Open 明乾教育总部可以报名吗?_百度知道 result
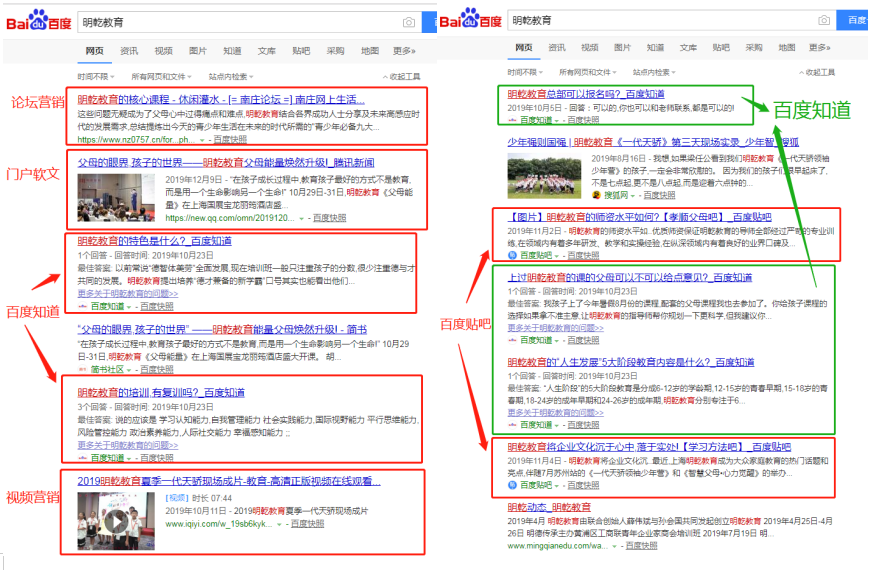873x570 pixels. coord(586,94)
